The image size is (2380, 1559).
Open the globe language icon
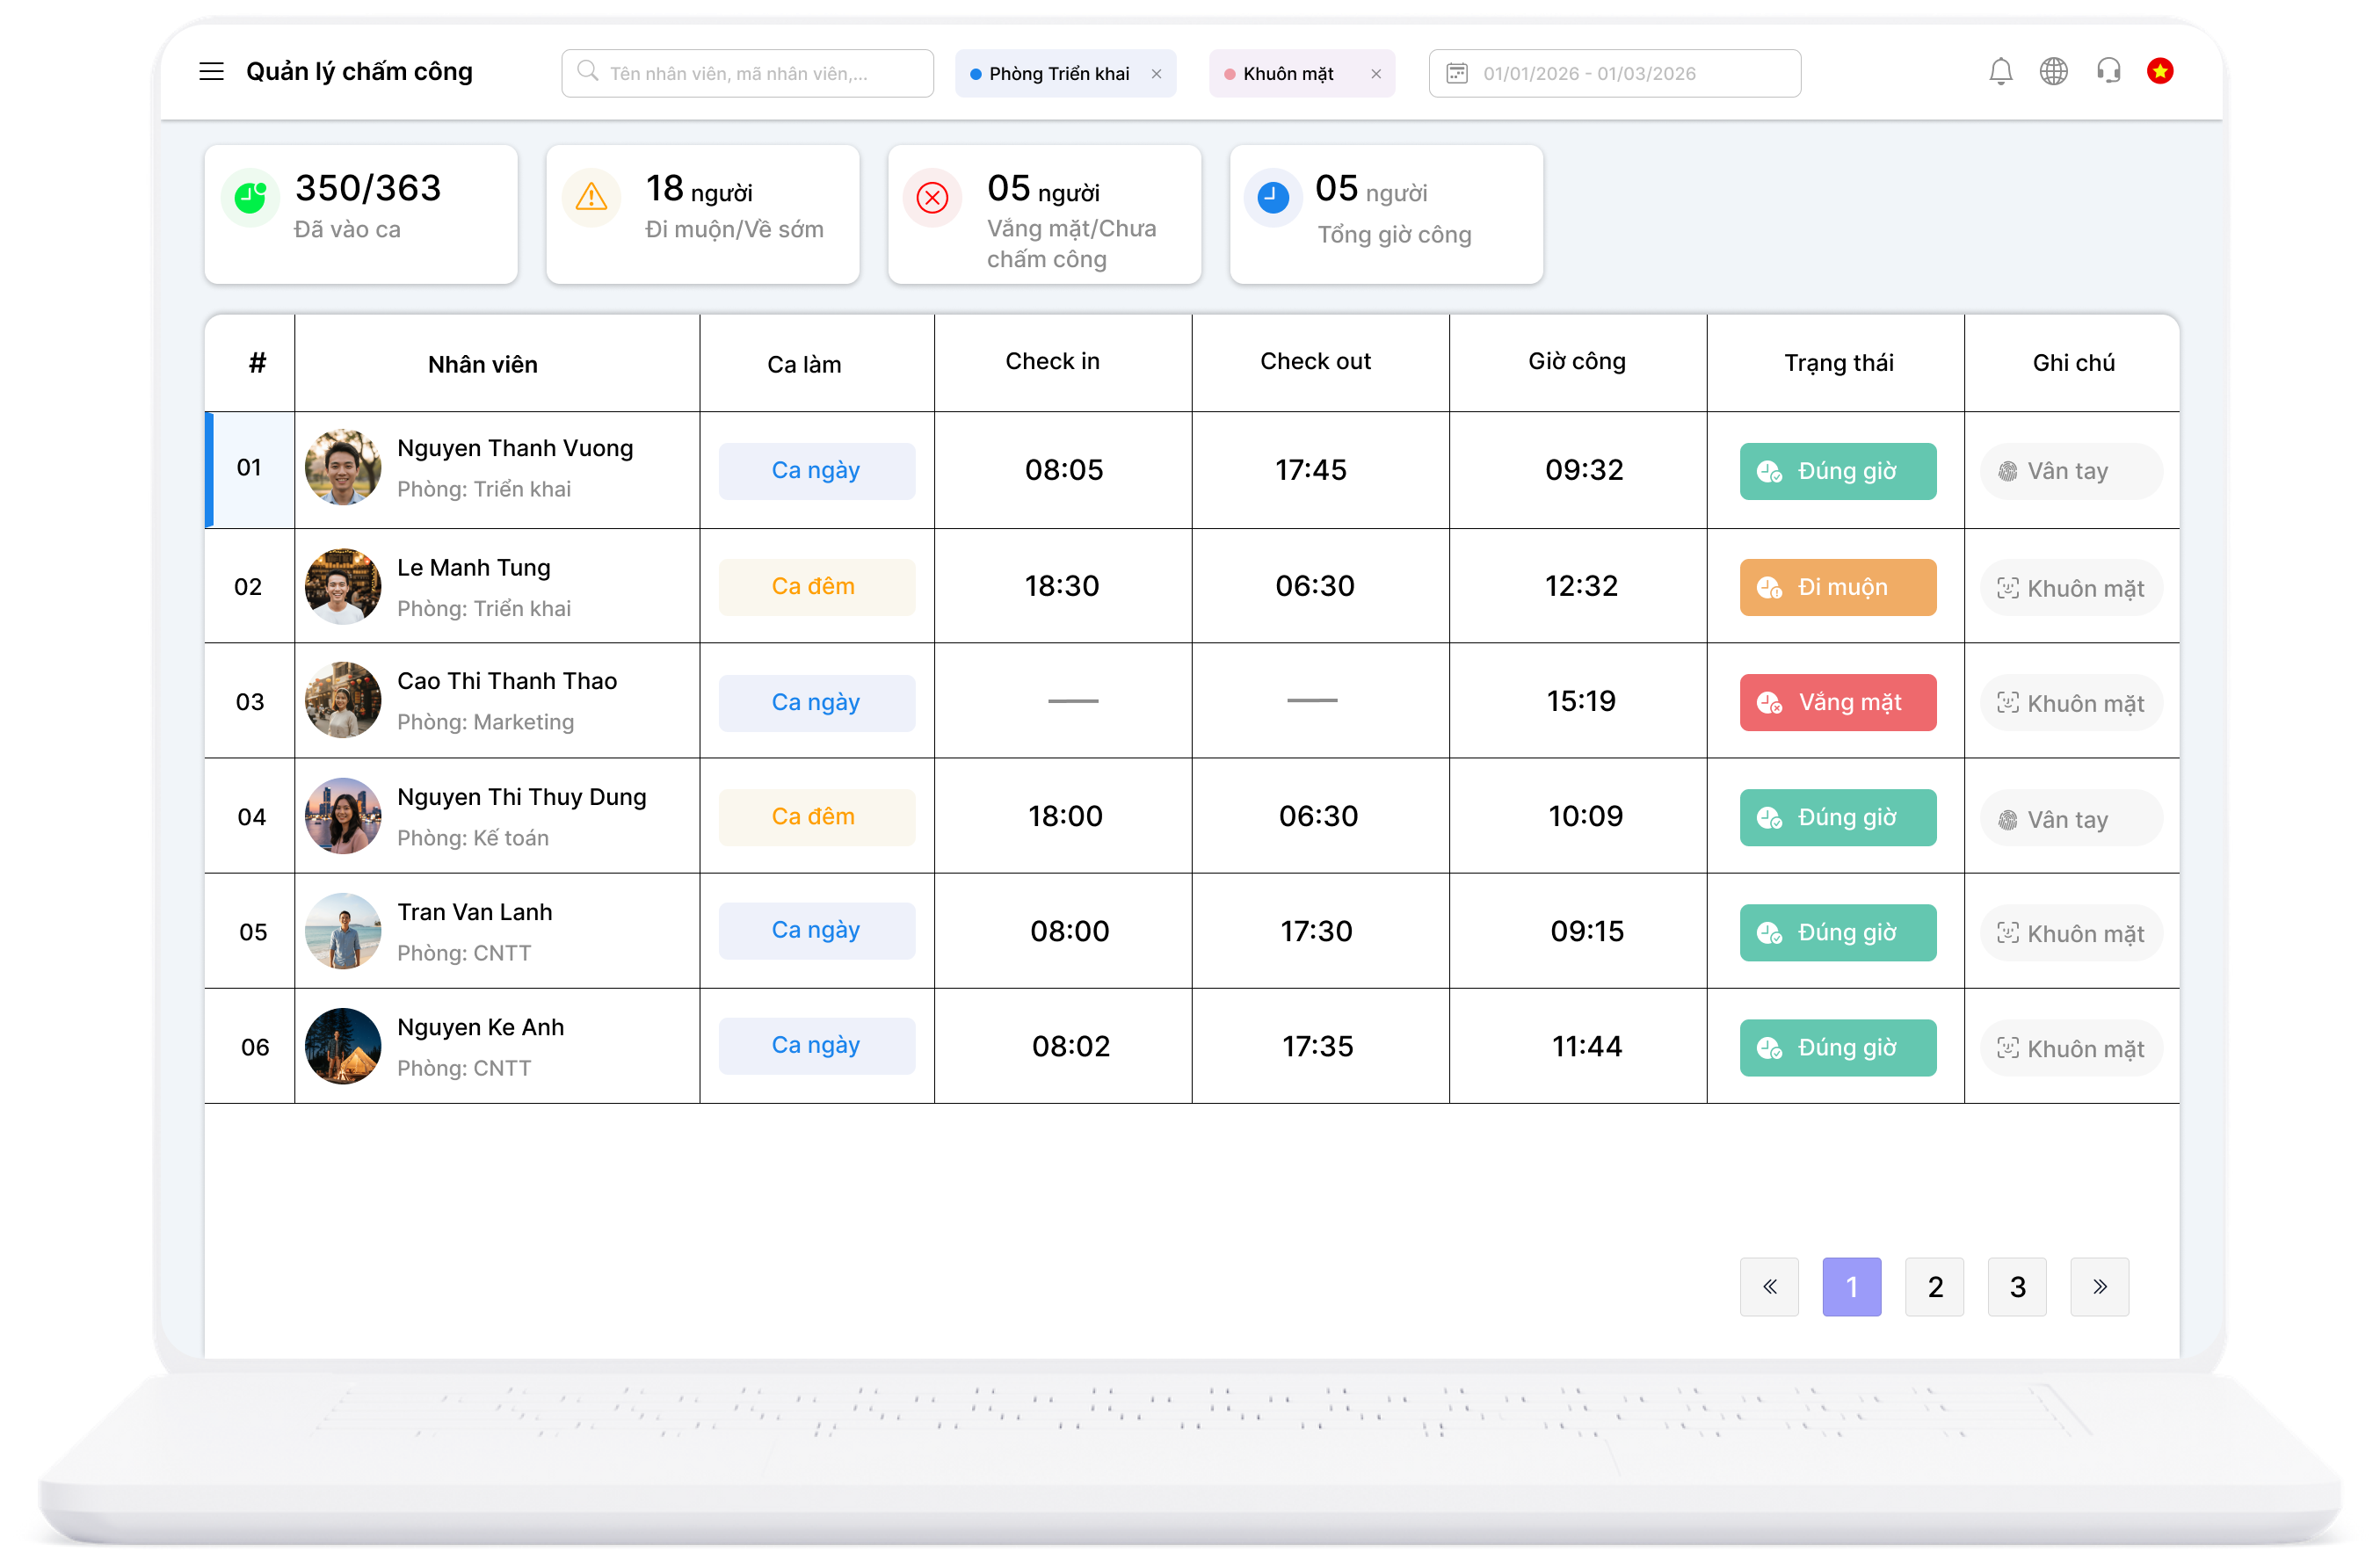[2053, 72]
